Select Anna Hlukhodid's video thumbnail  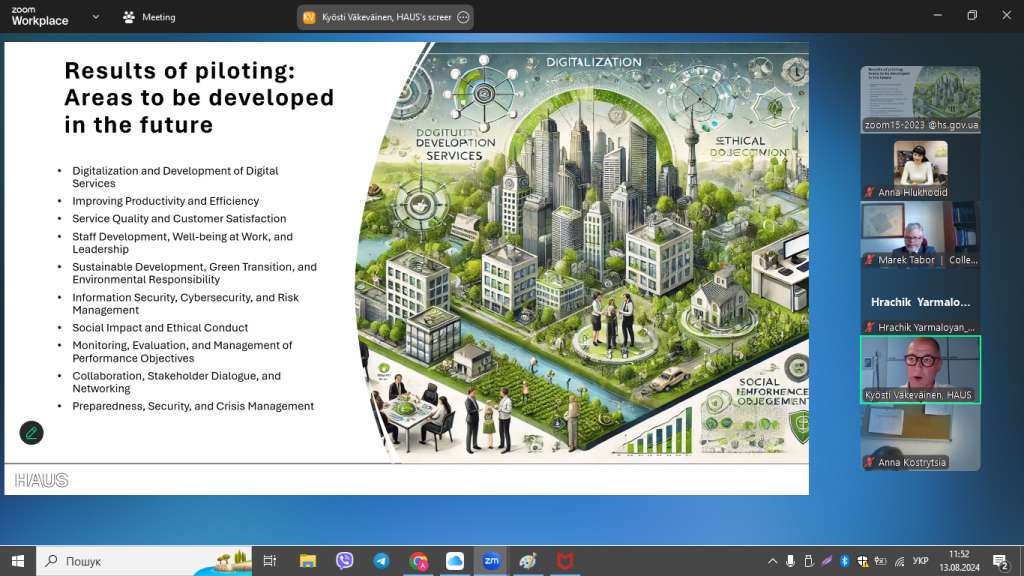(920, 167)
